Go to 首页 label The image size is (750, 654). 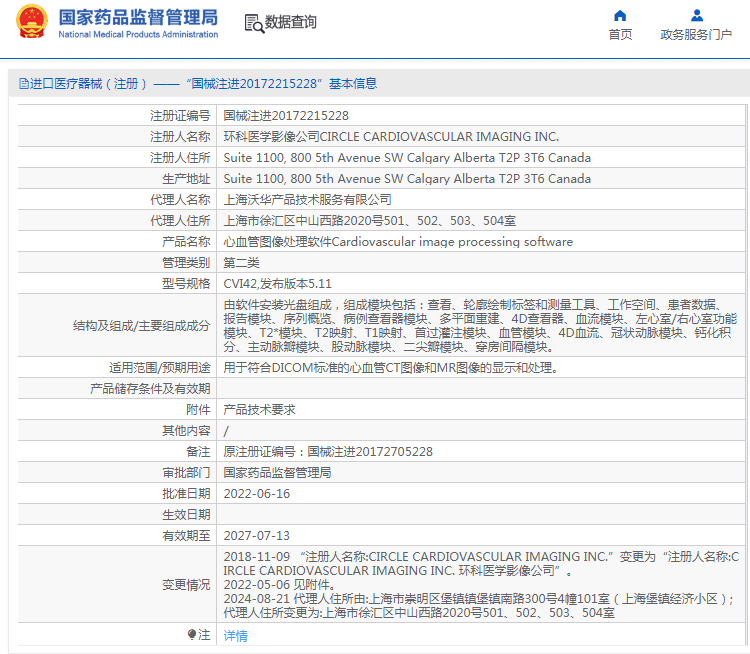tap(620, 34)
